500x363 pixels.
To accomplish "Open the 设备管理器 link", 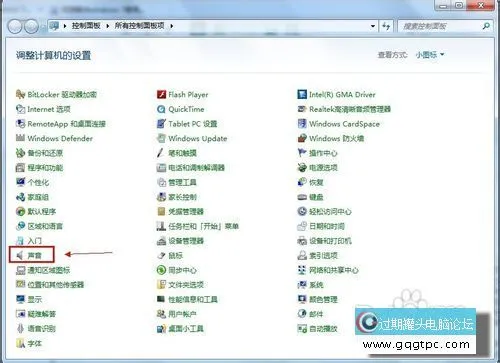I will [x=186, y=241].
